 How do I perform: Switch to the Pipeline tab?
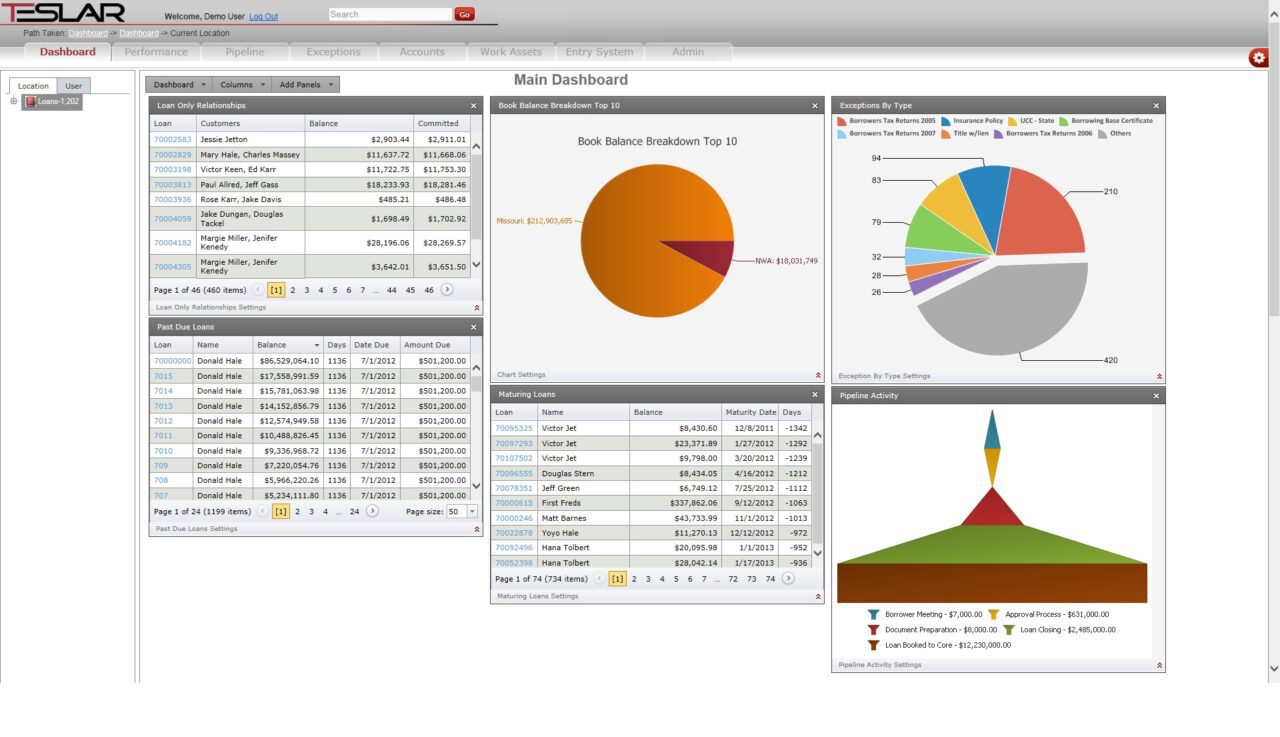[x=245, y=52]
